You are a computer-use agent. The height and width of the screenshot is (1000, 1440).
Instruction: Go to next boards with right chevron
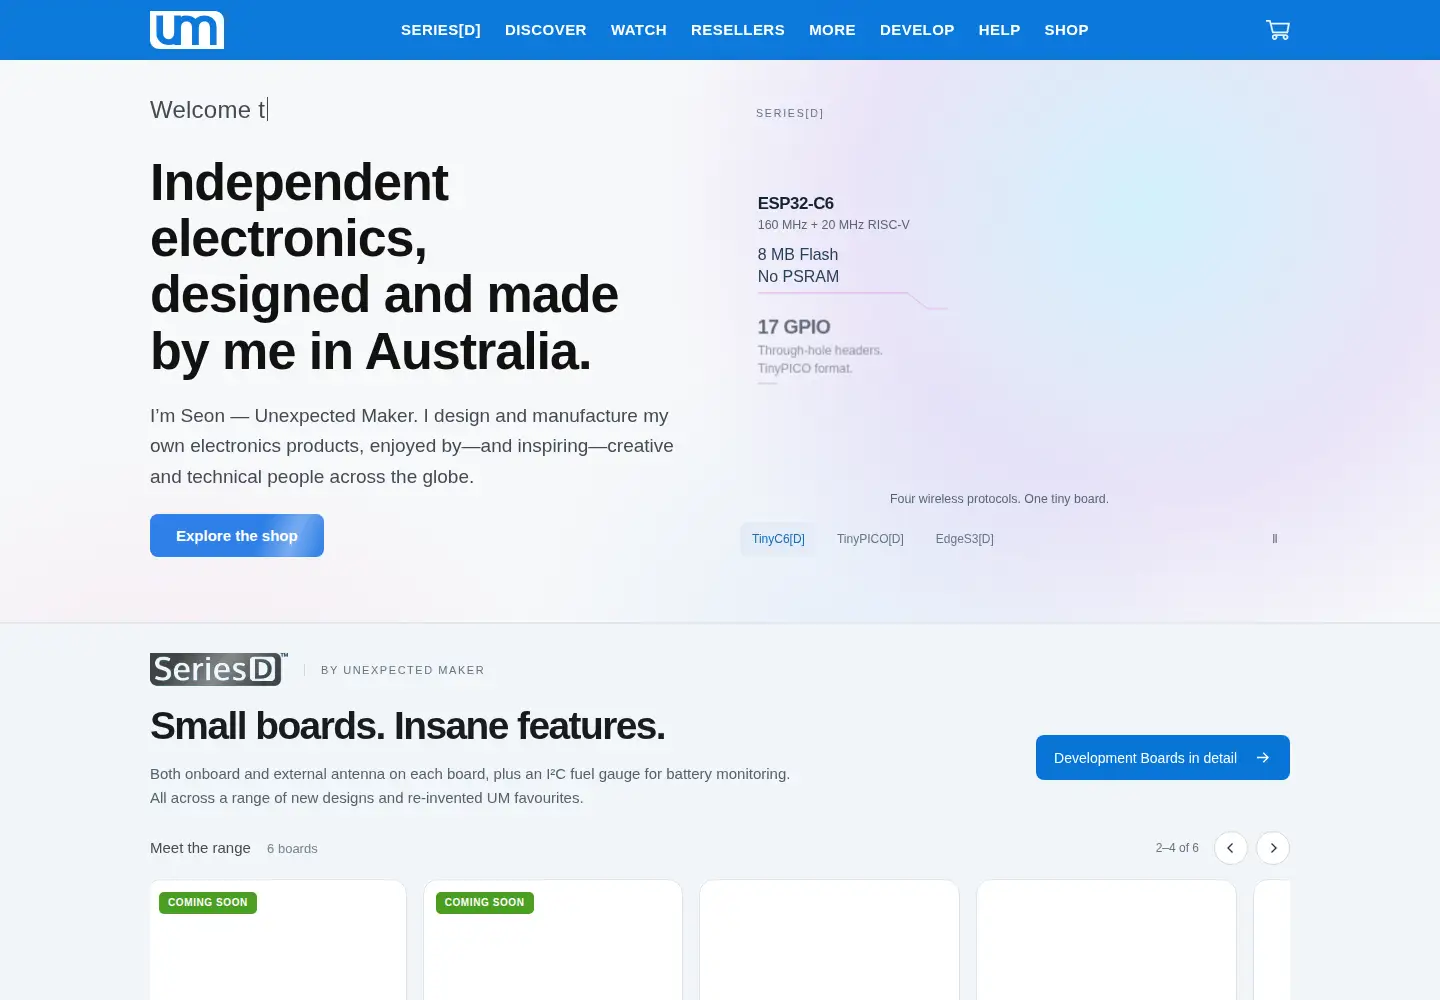click(1273, 848)
